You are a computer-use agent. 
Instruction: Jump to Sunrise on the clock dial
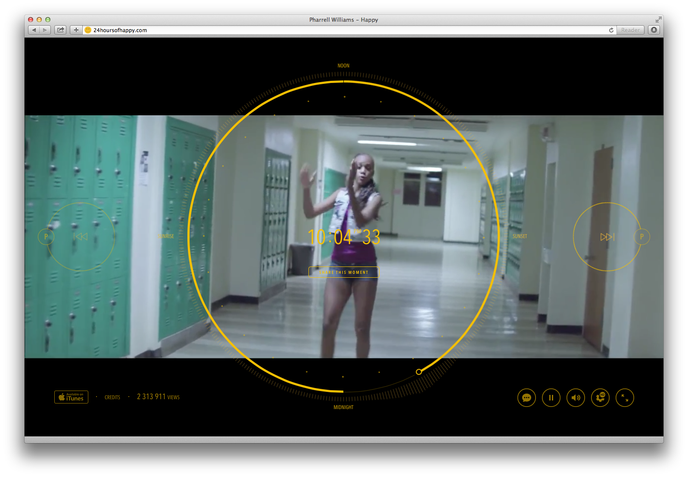tap(167, 237)
